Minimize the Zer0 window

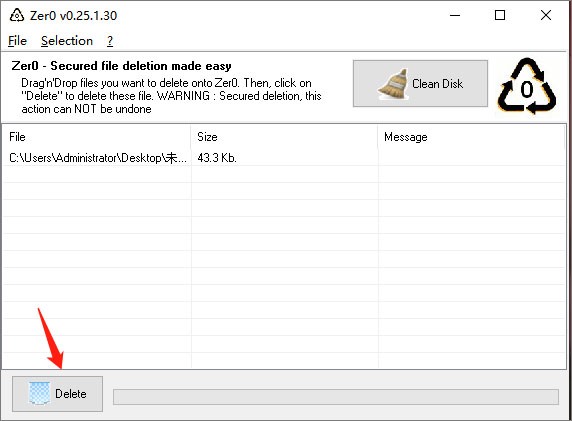[x=455, y=15]
